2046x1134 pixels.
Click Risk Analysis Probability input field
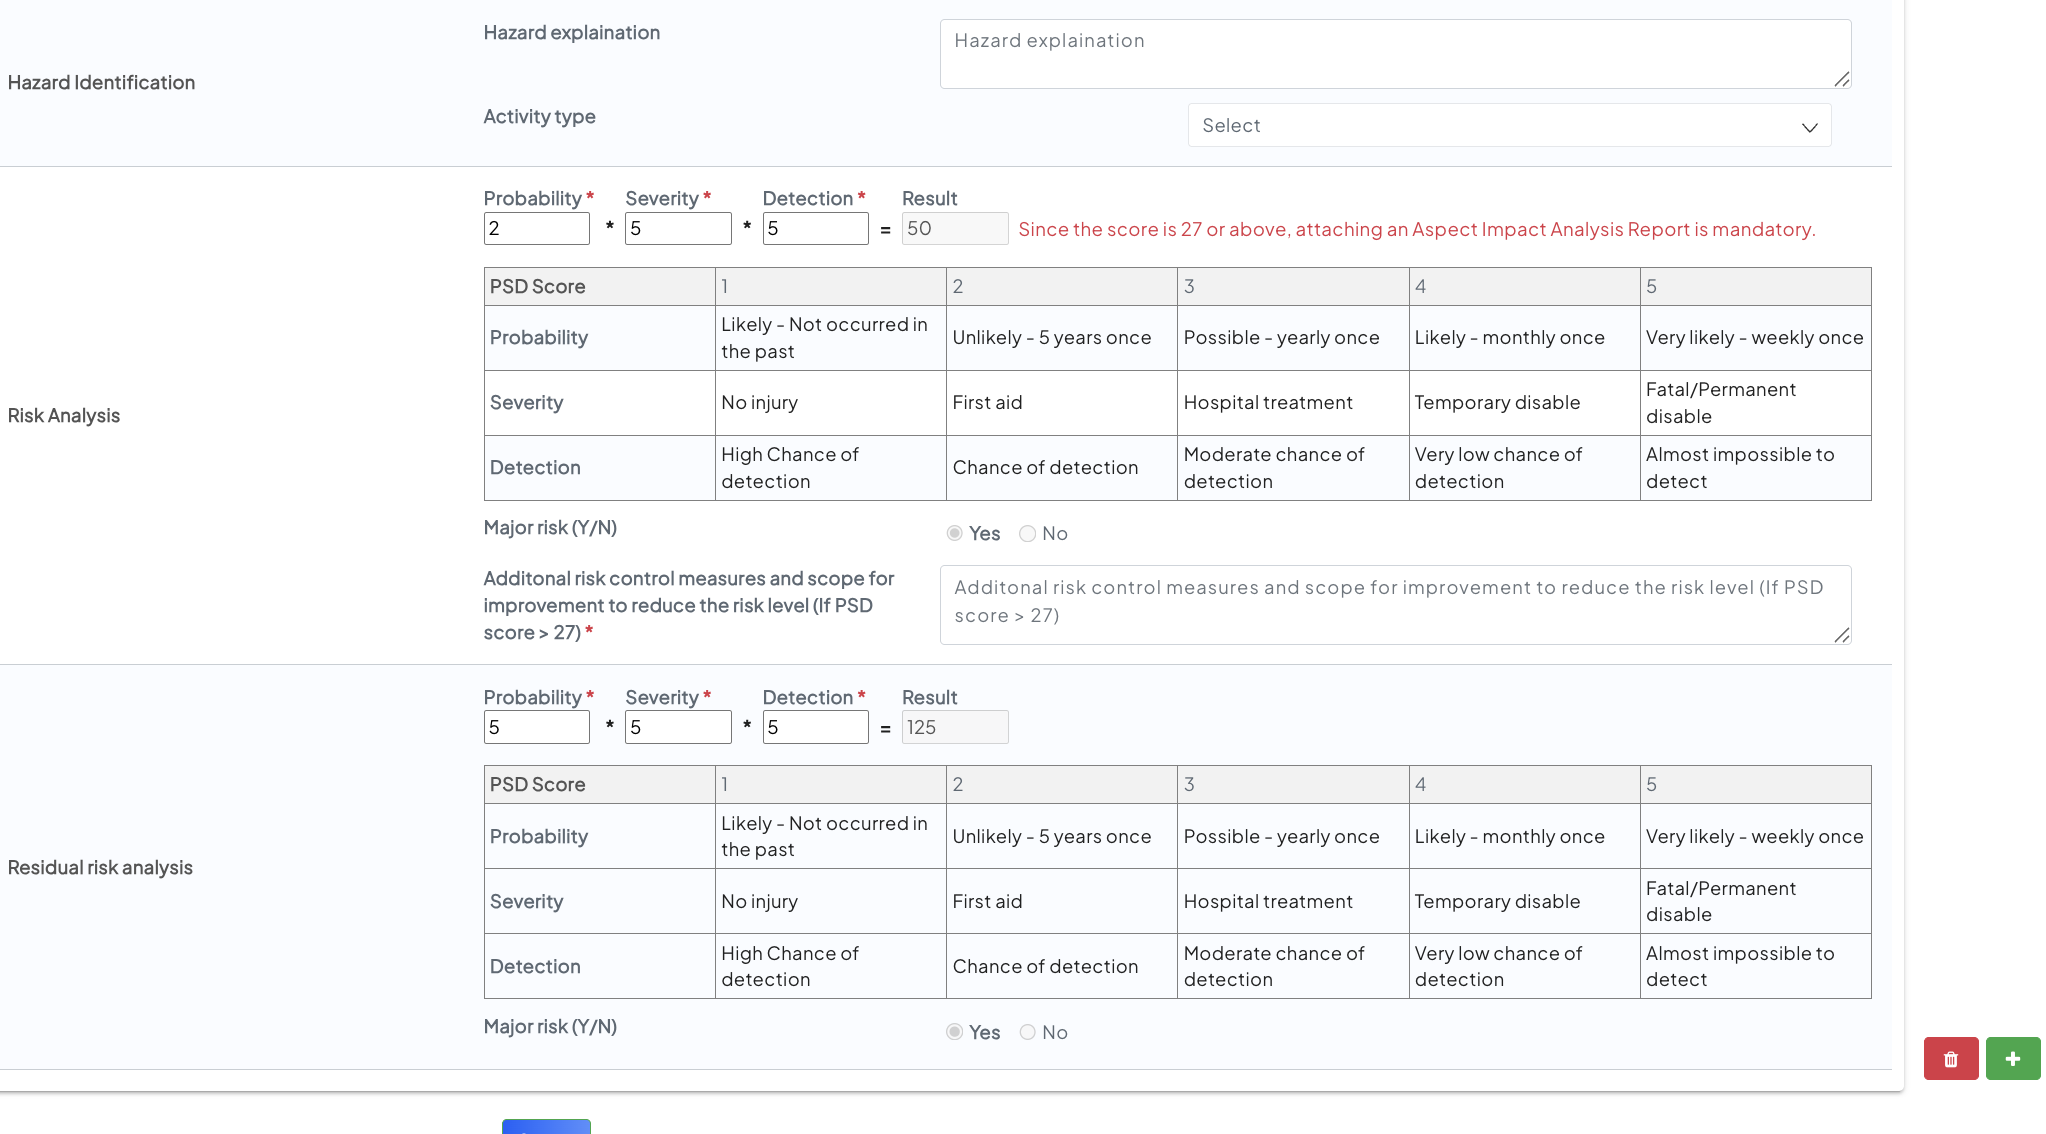tap(536, 229)
